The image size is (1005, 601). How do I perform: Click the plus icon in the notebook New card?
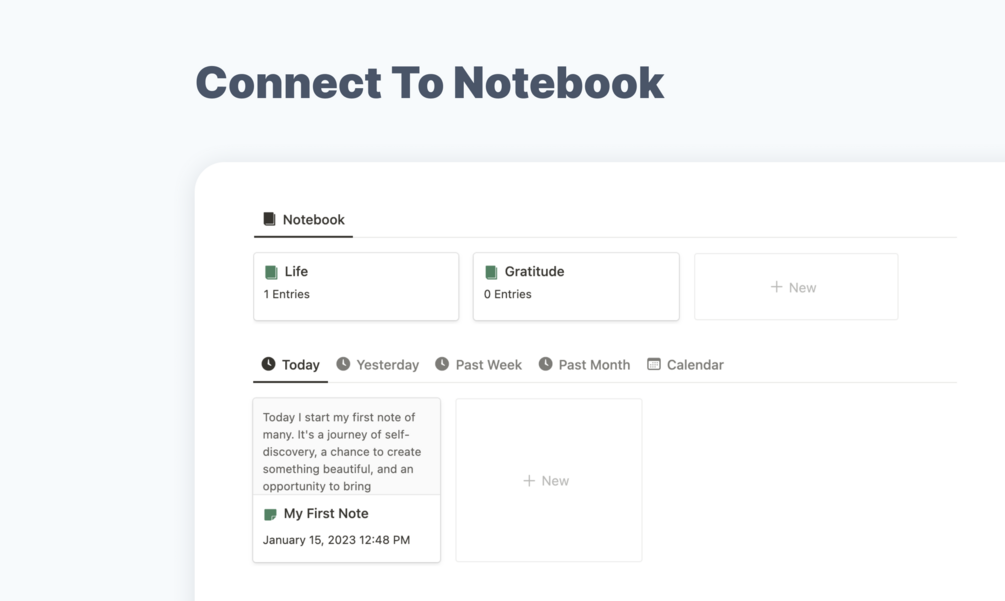[776, 287]
